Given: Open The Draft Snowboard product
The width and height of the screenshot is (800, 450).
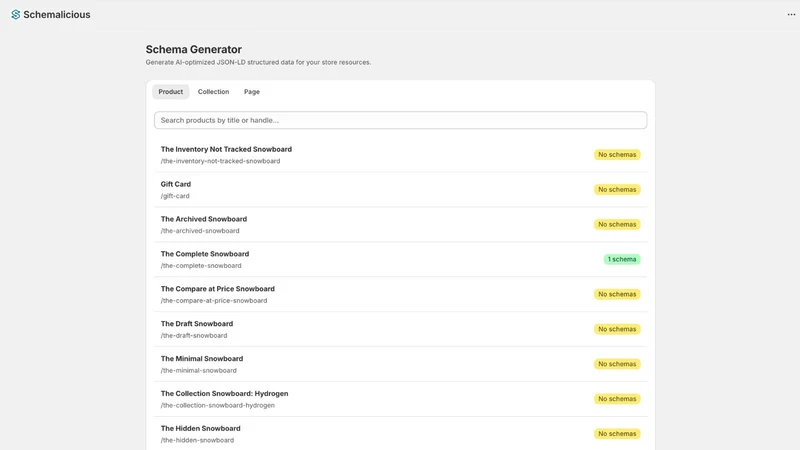Looking at the screenshot, I should coord(401,329).
